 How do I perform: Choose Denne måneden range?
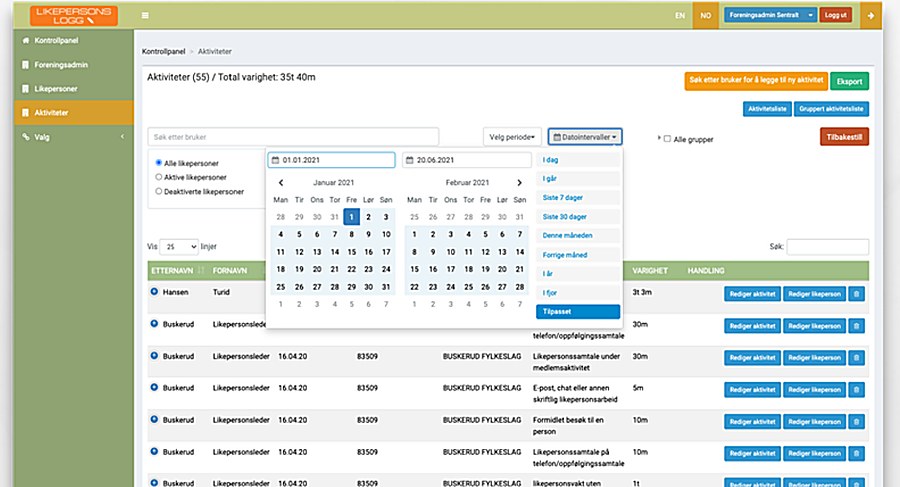click(578, 235)
